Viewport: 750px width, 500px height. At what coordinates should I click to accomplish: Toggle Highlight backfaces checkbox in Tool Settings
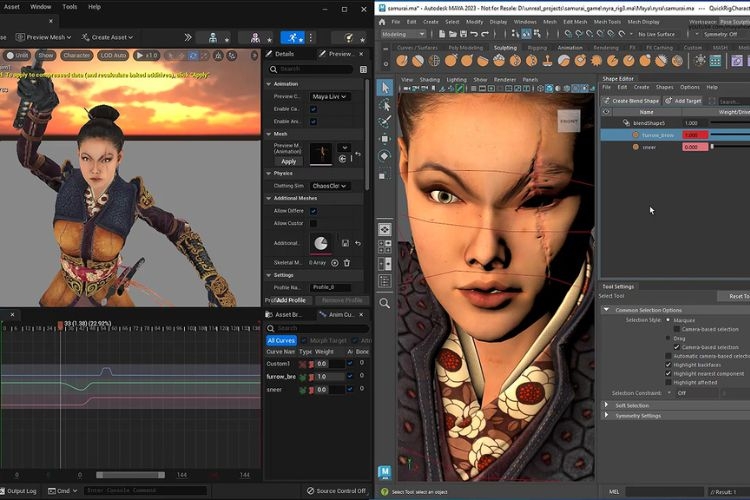(x=668, y=365)
